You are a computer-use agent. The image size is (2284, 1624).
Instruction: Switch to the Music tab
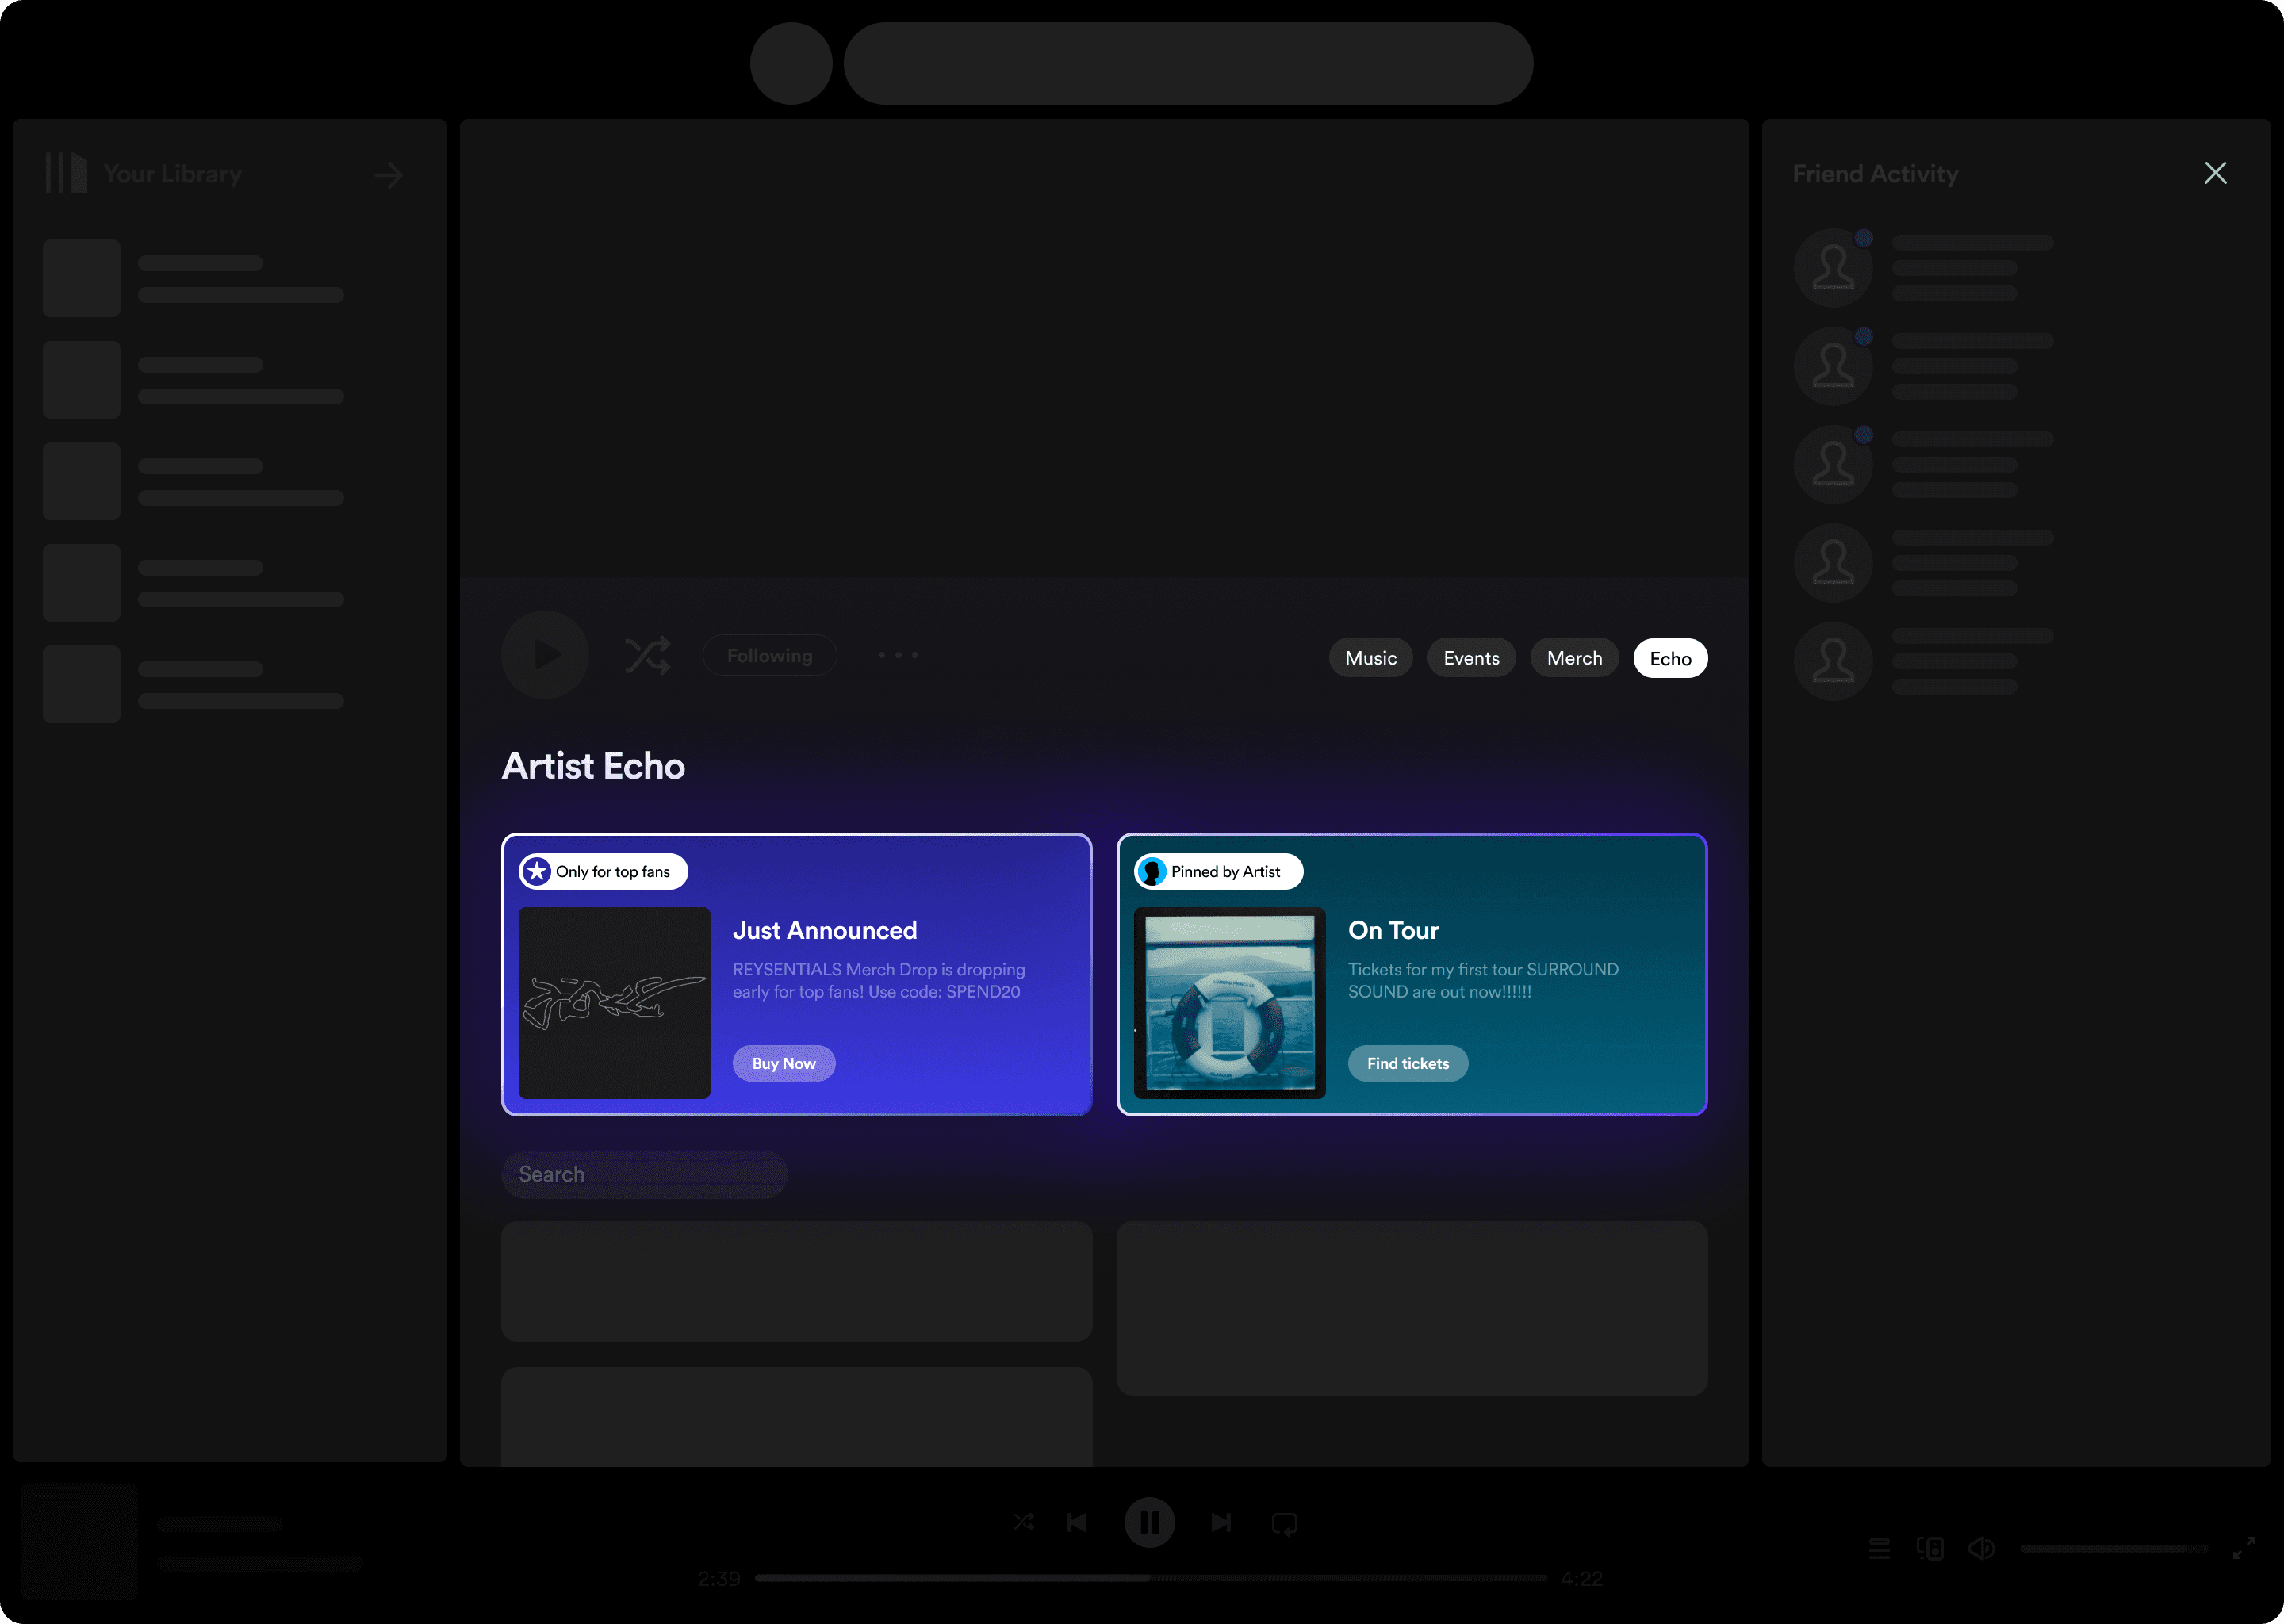coord(1370,658)
